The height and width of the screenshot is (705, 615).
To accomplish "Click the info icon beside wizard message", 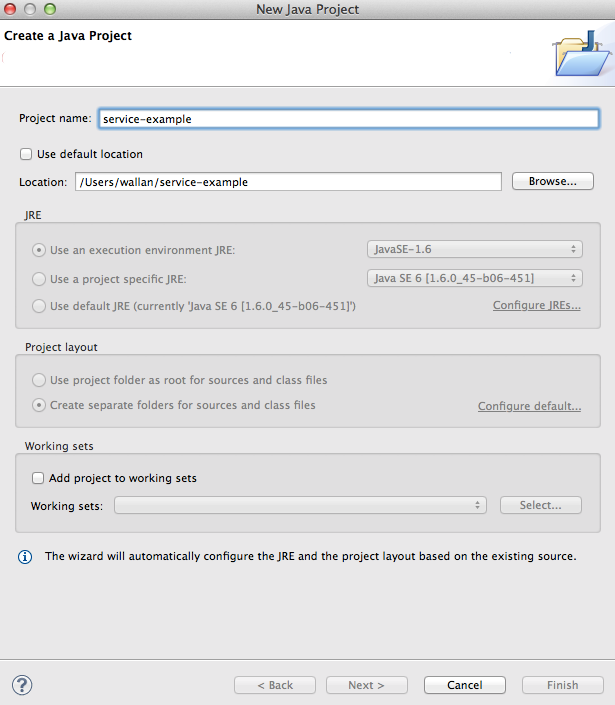I will point(26,556).
